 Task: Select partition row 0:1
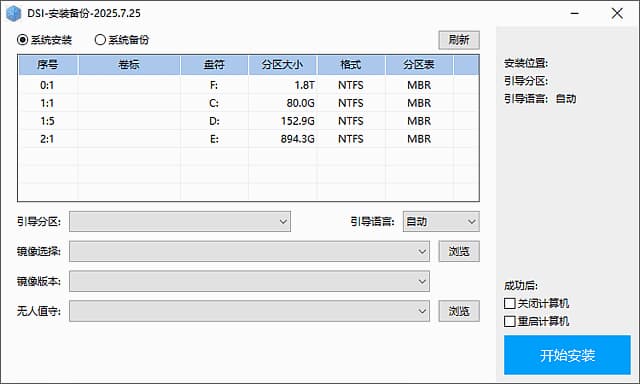pos(249,85)
